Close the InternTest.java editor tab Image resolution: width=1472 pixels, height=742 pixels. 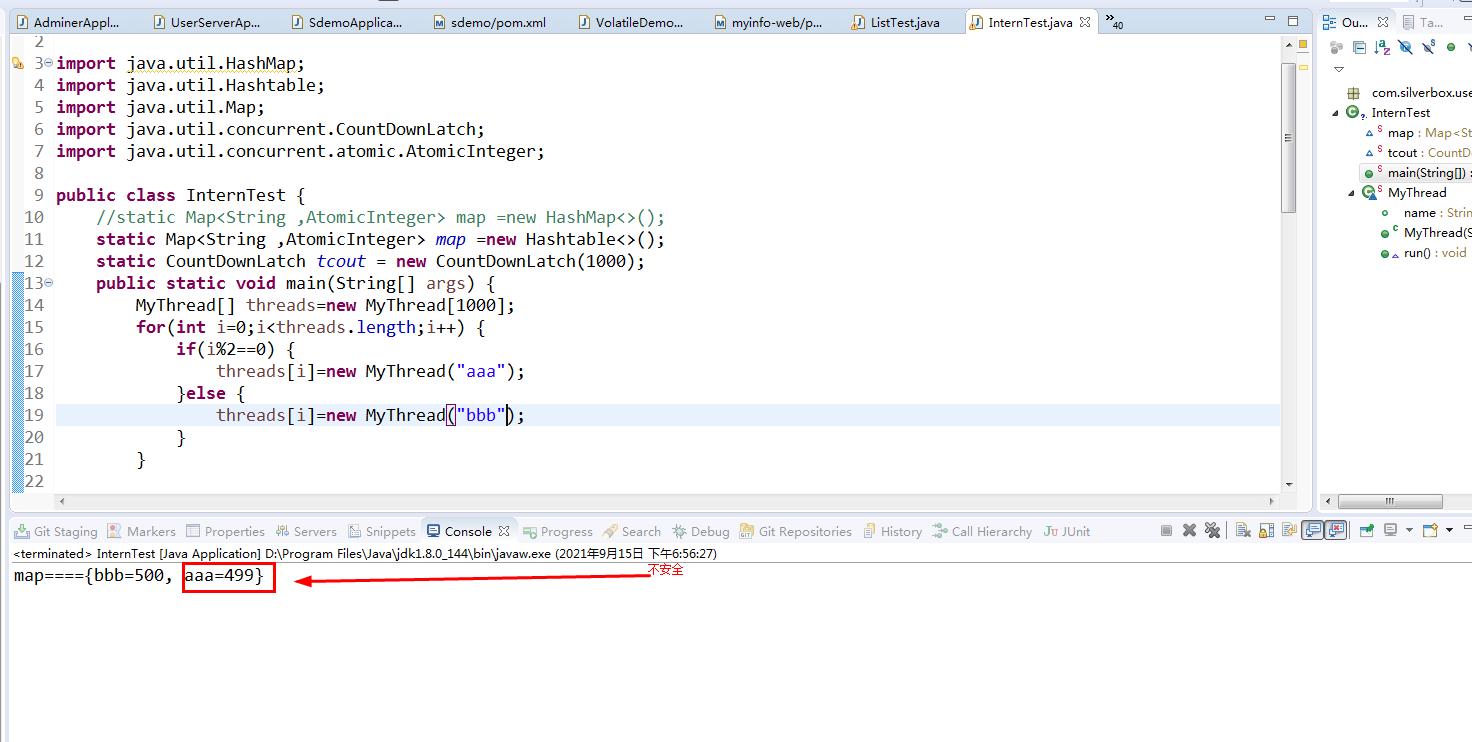[x=1085, y=22]
